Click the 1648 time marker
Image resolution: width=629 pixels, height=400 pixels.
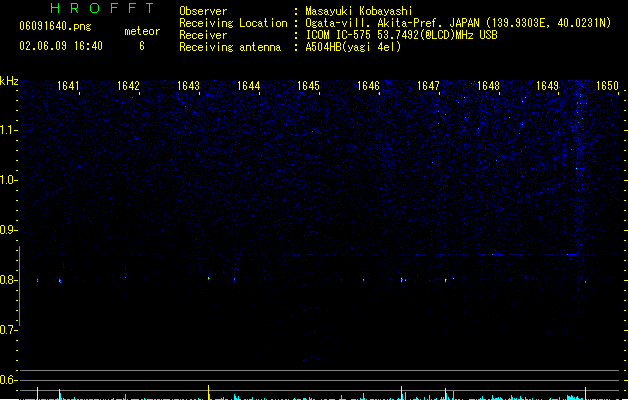tap(488, 86)
